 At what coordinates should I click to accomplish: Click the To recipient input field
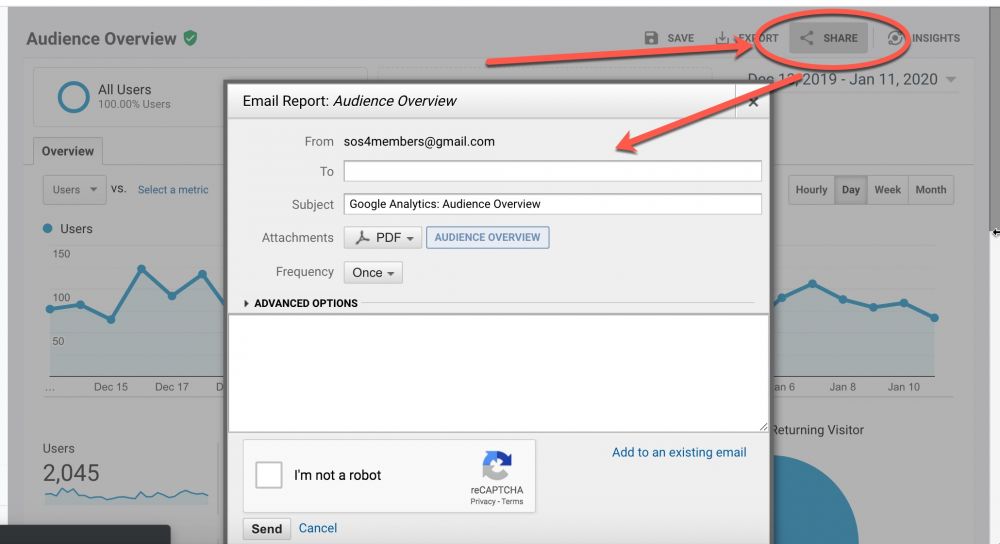[552, 171]
